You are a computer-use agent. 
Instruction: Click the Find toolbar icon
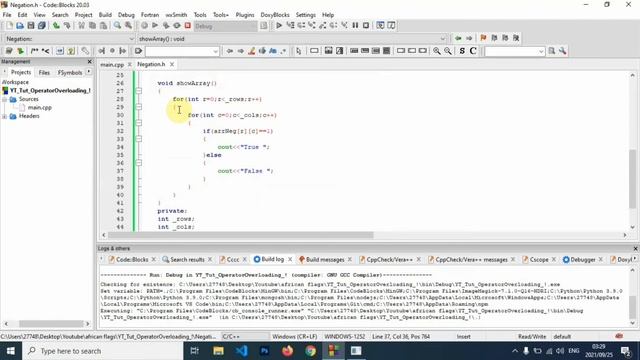click(117, 26)
